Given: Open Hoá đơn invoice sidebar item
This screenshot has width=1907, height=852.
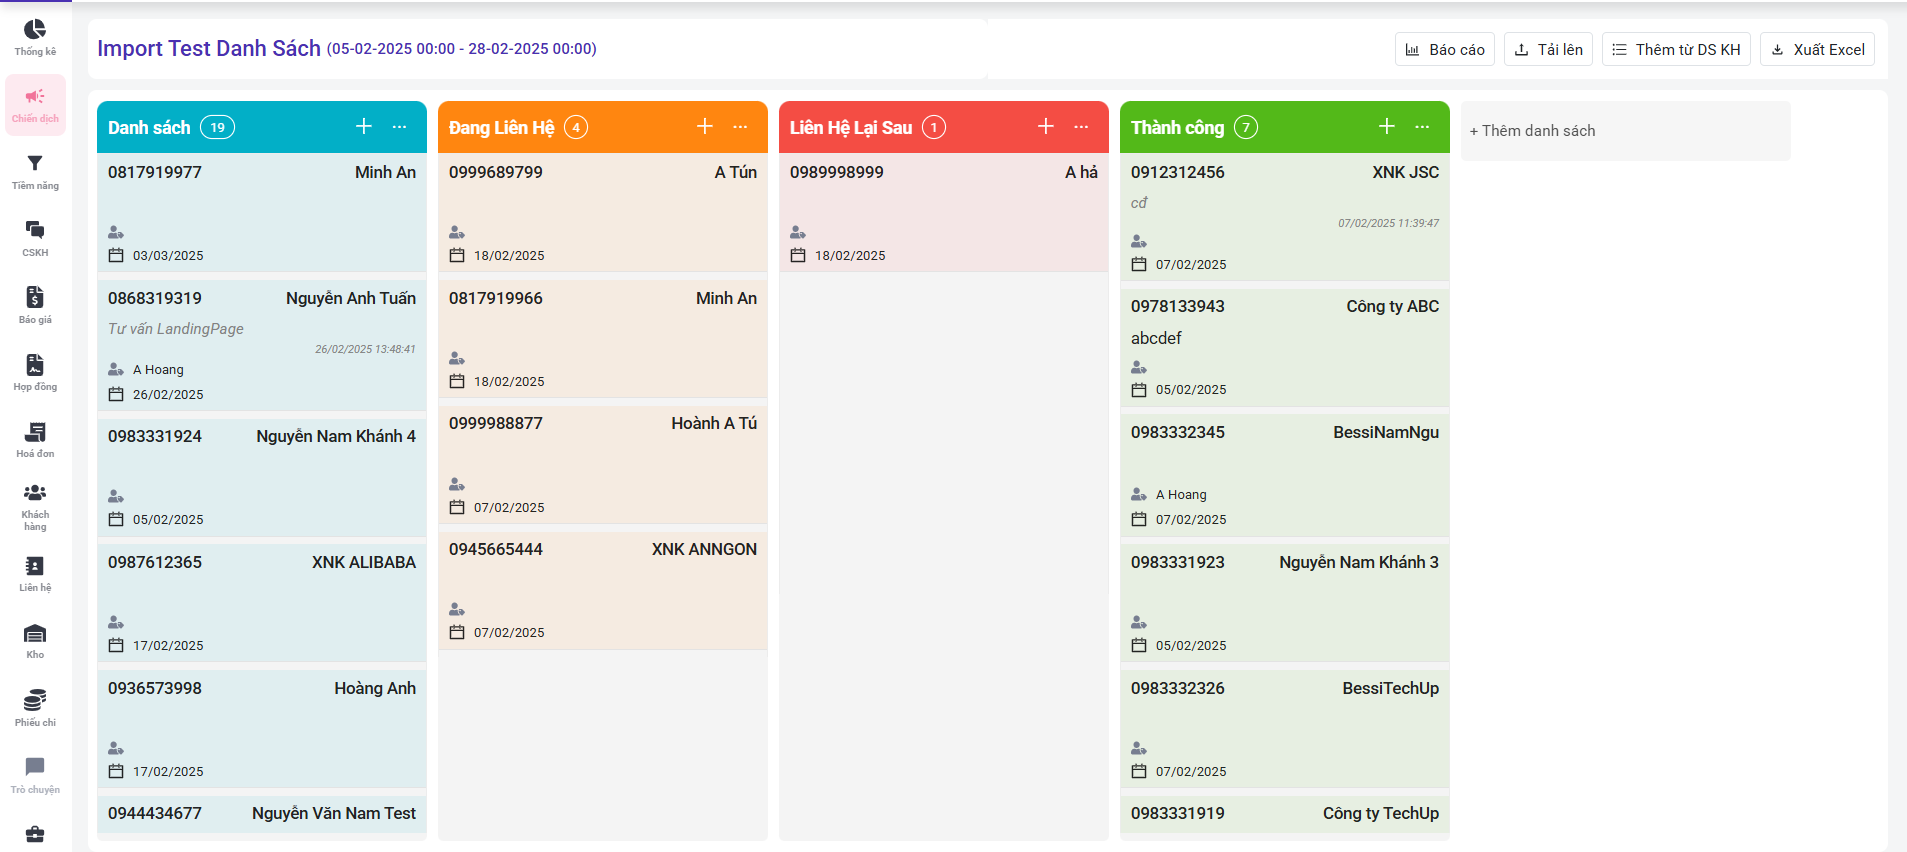Looking at the screenshot, I should [35, 440].
